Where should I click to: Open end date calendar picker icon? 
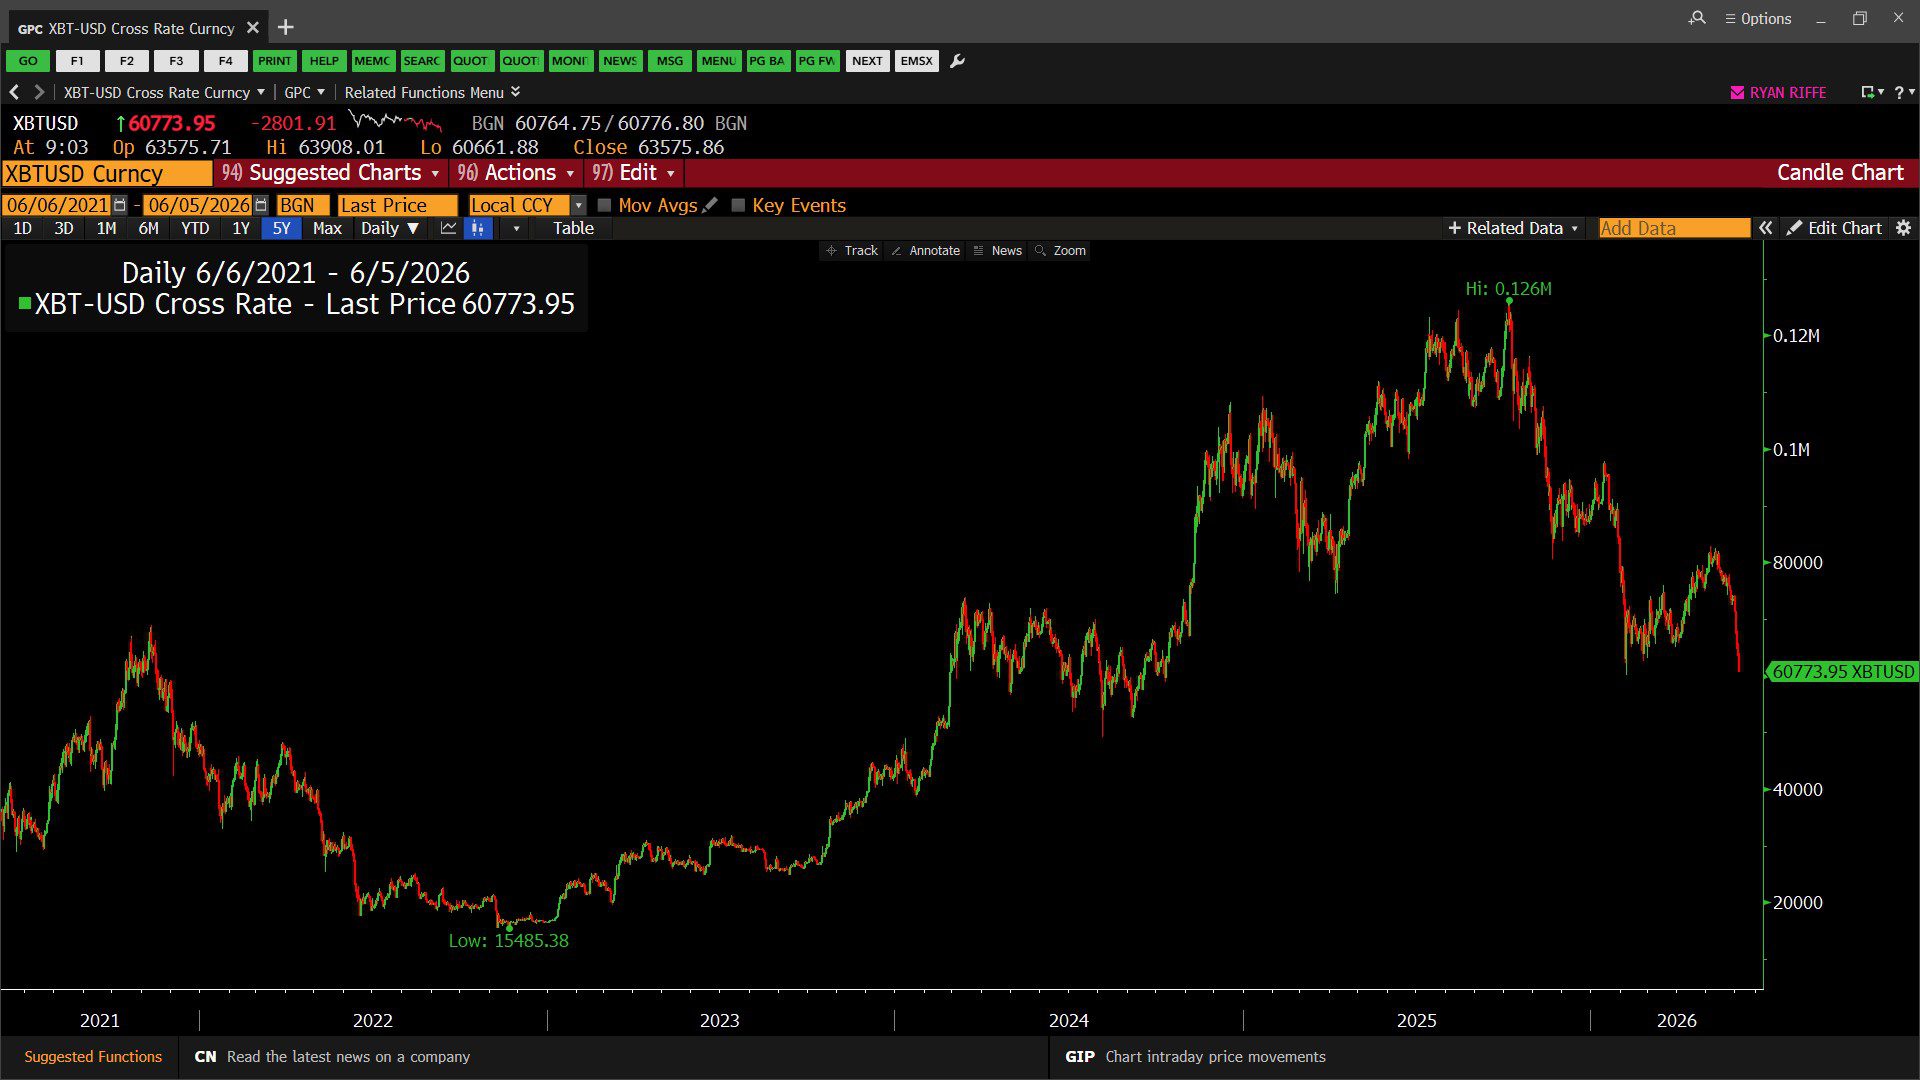coord(261,205)
